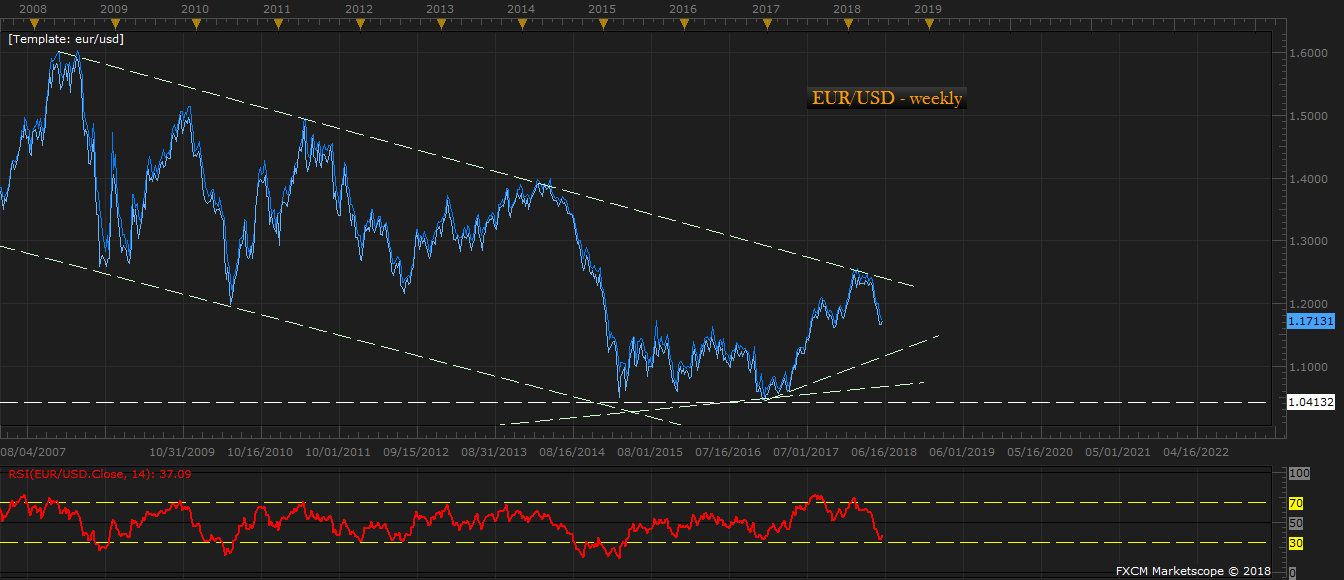
Task: Select the 2018 year marker triangle
Action: pyautogui.click(x=848, y=23)
